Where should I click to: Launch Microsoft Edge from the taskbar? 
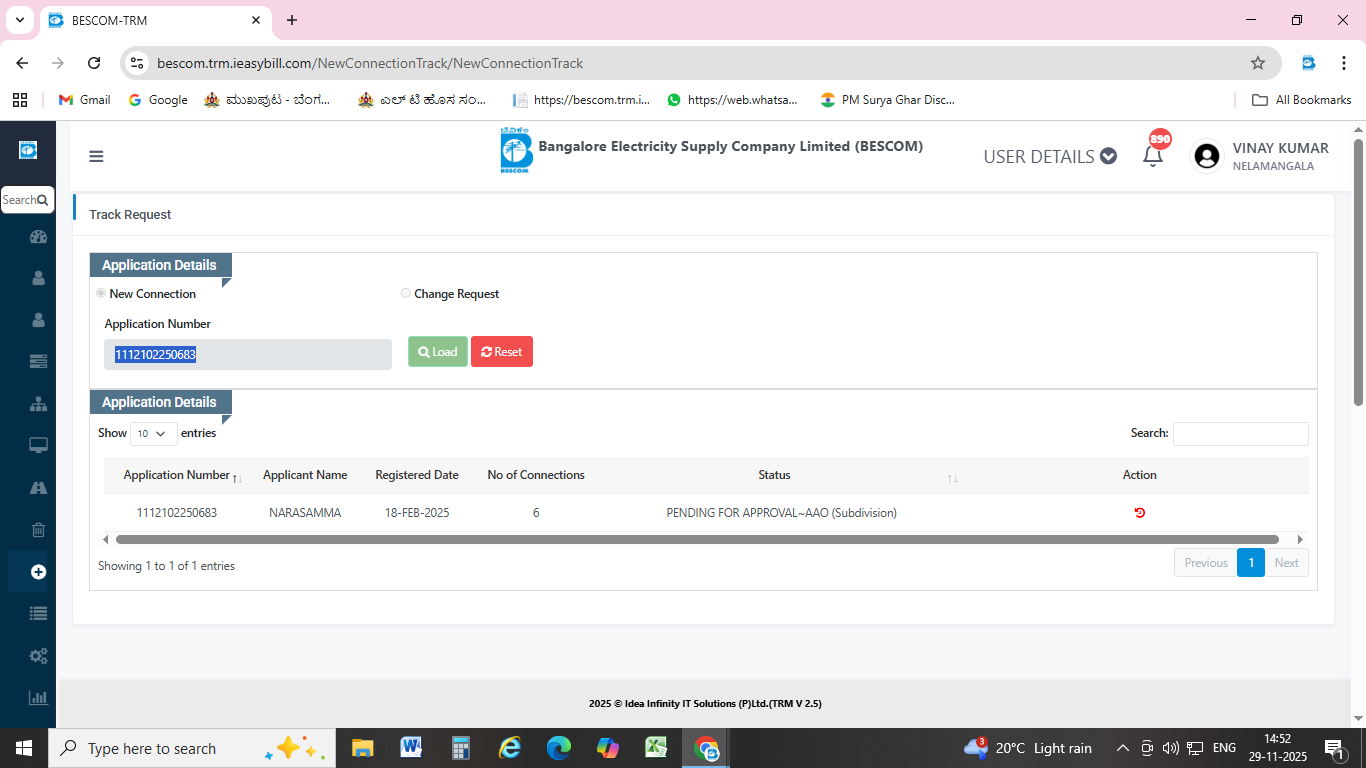(558, 748)
